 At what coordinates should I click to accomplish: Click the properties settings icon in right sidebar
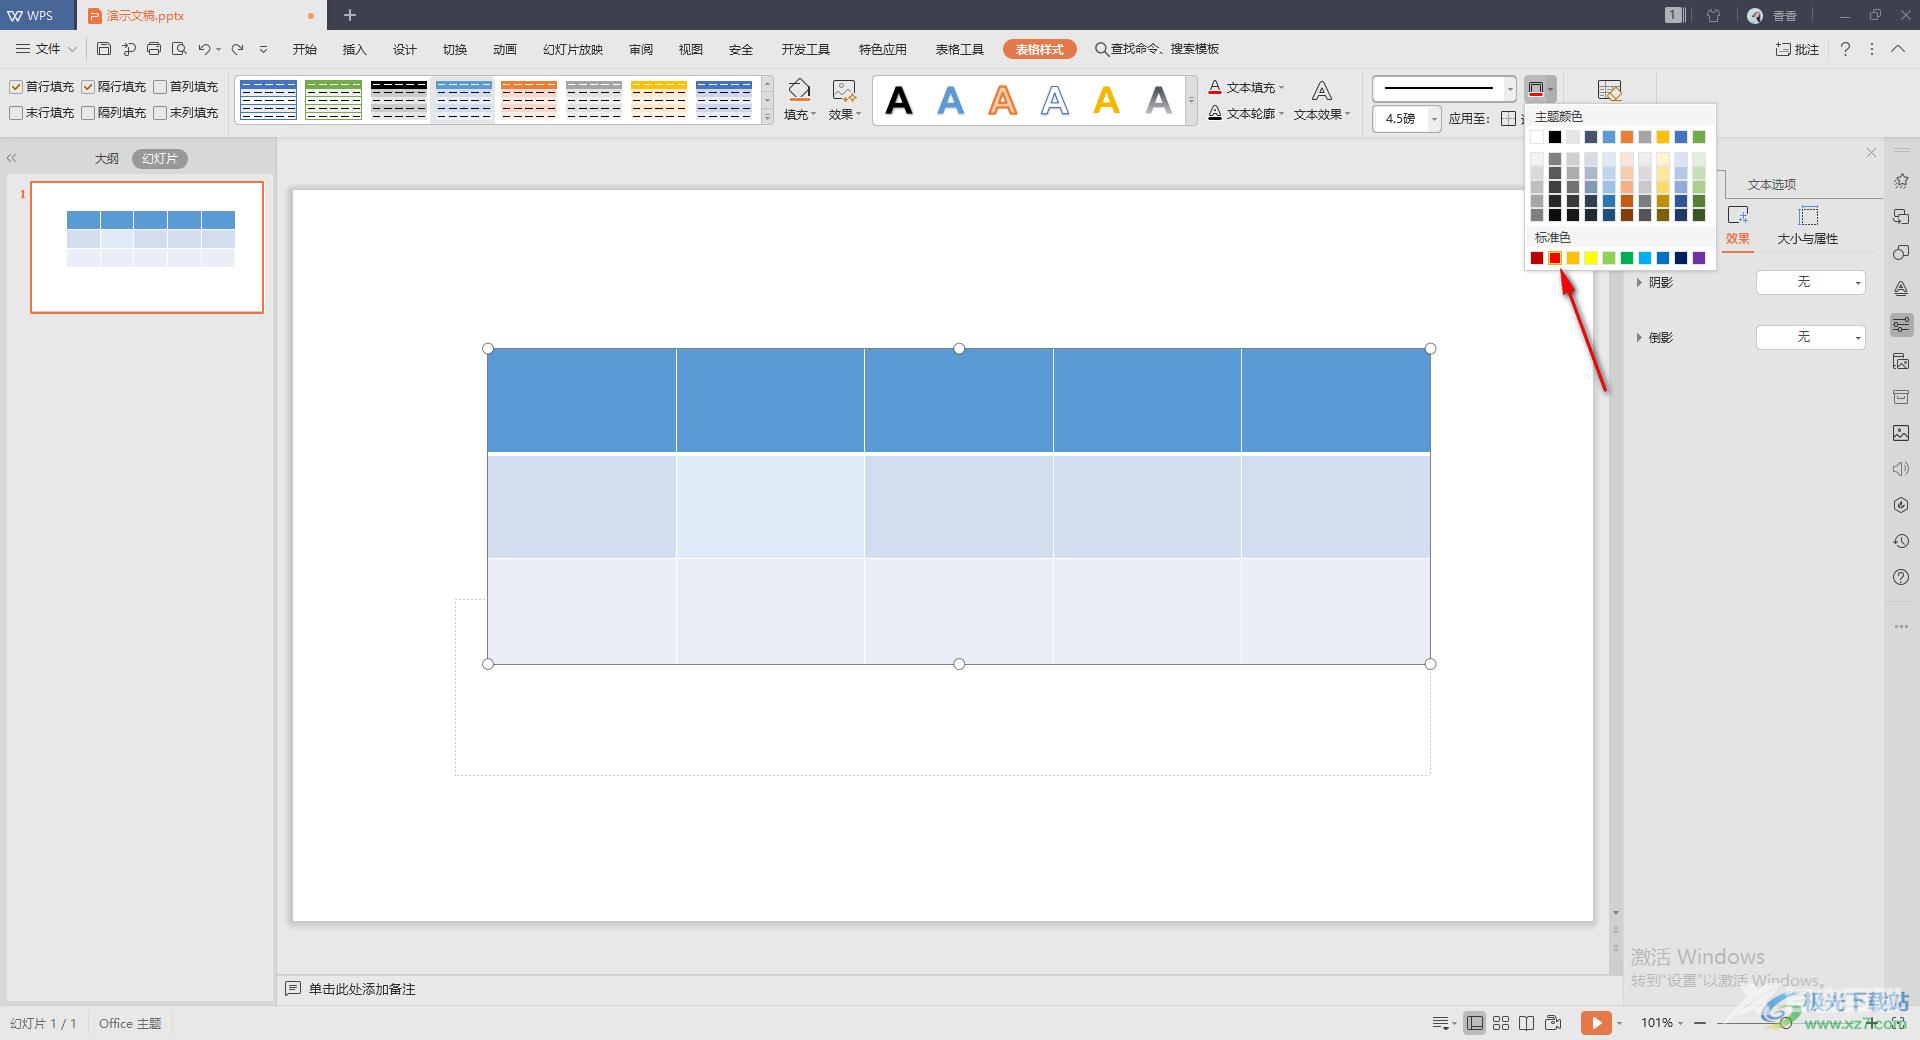pyautogui.click(x=1901, y=325)
